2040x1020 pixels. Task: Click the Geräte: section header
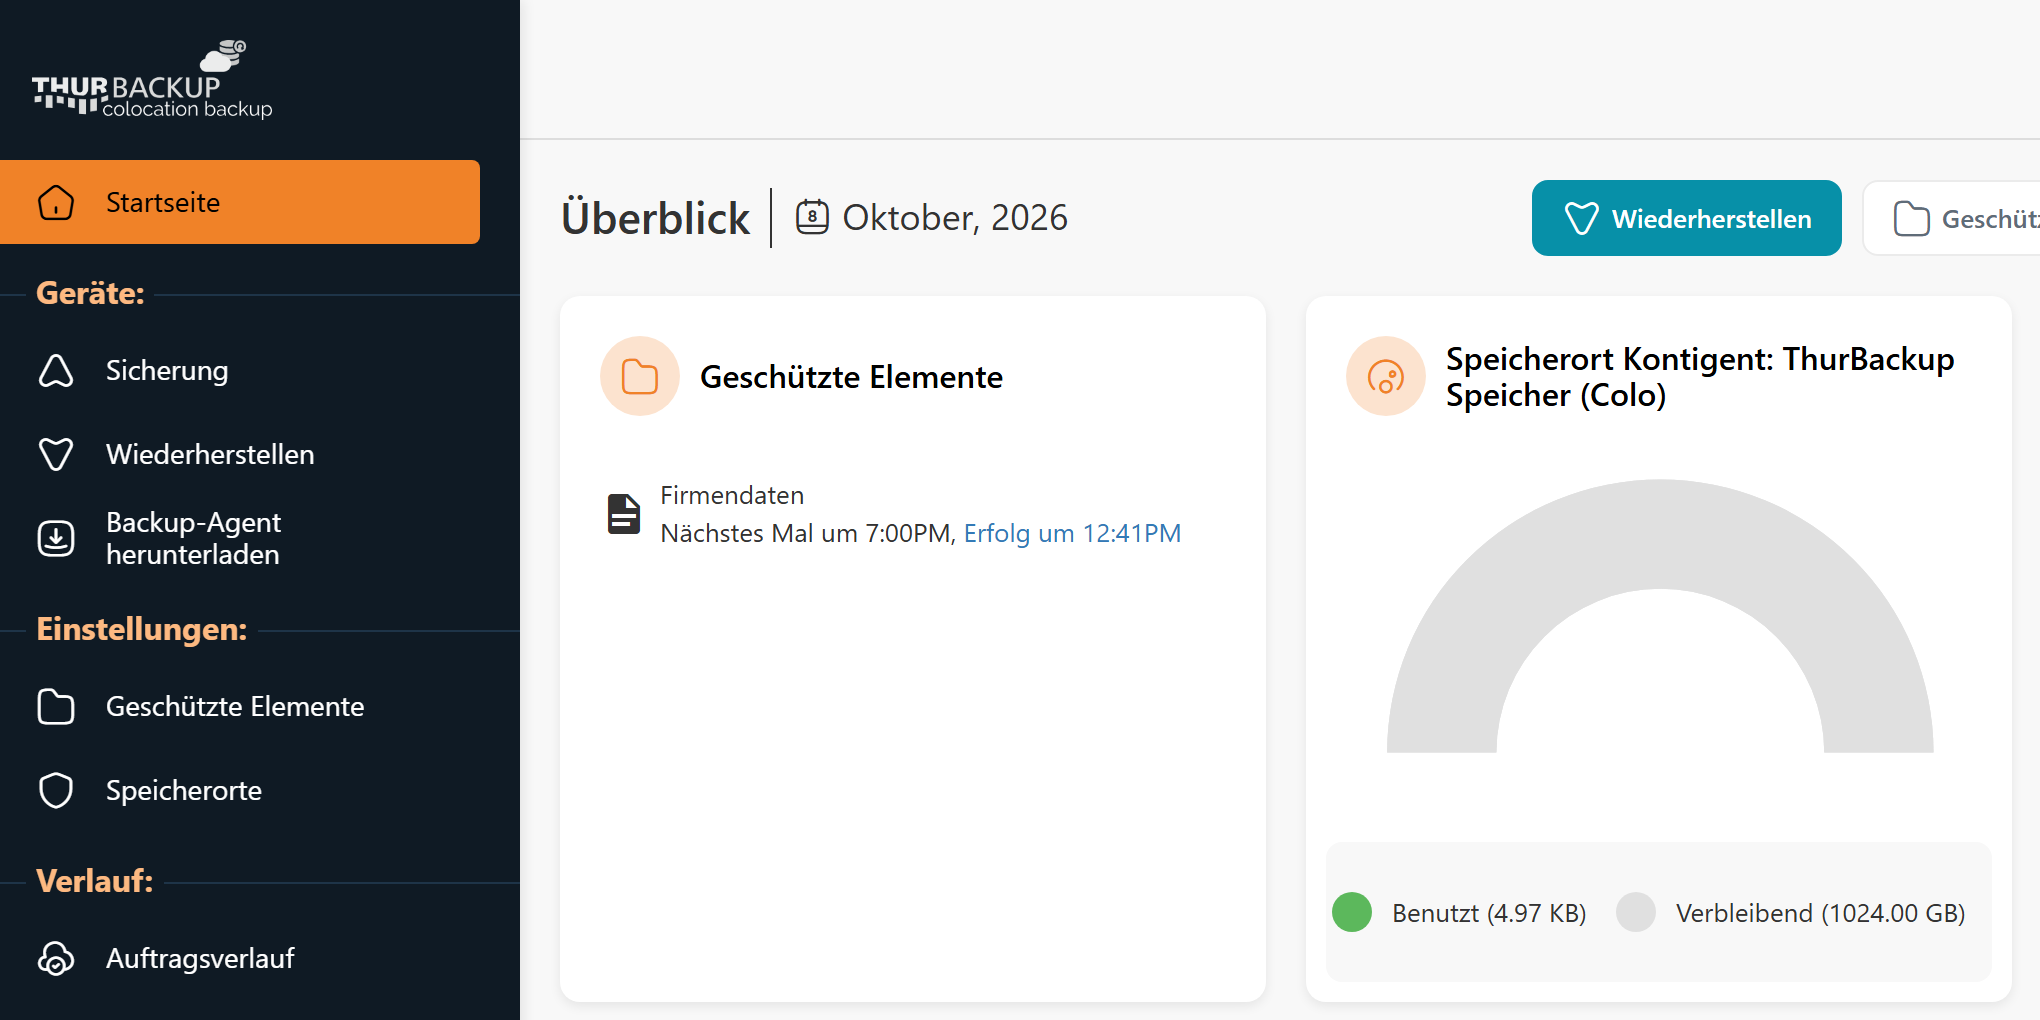pyautogui.click(x=90, y=293)
